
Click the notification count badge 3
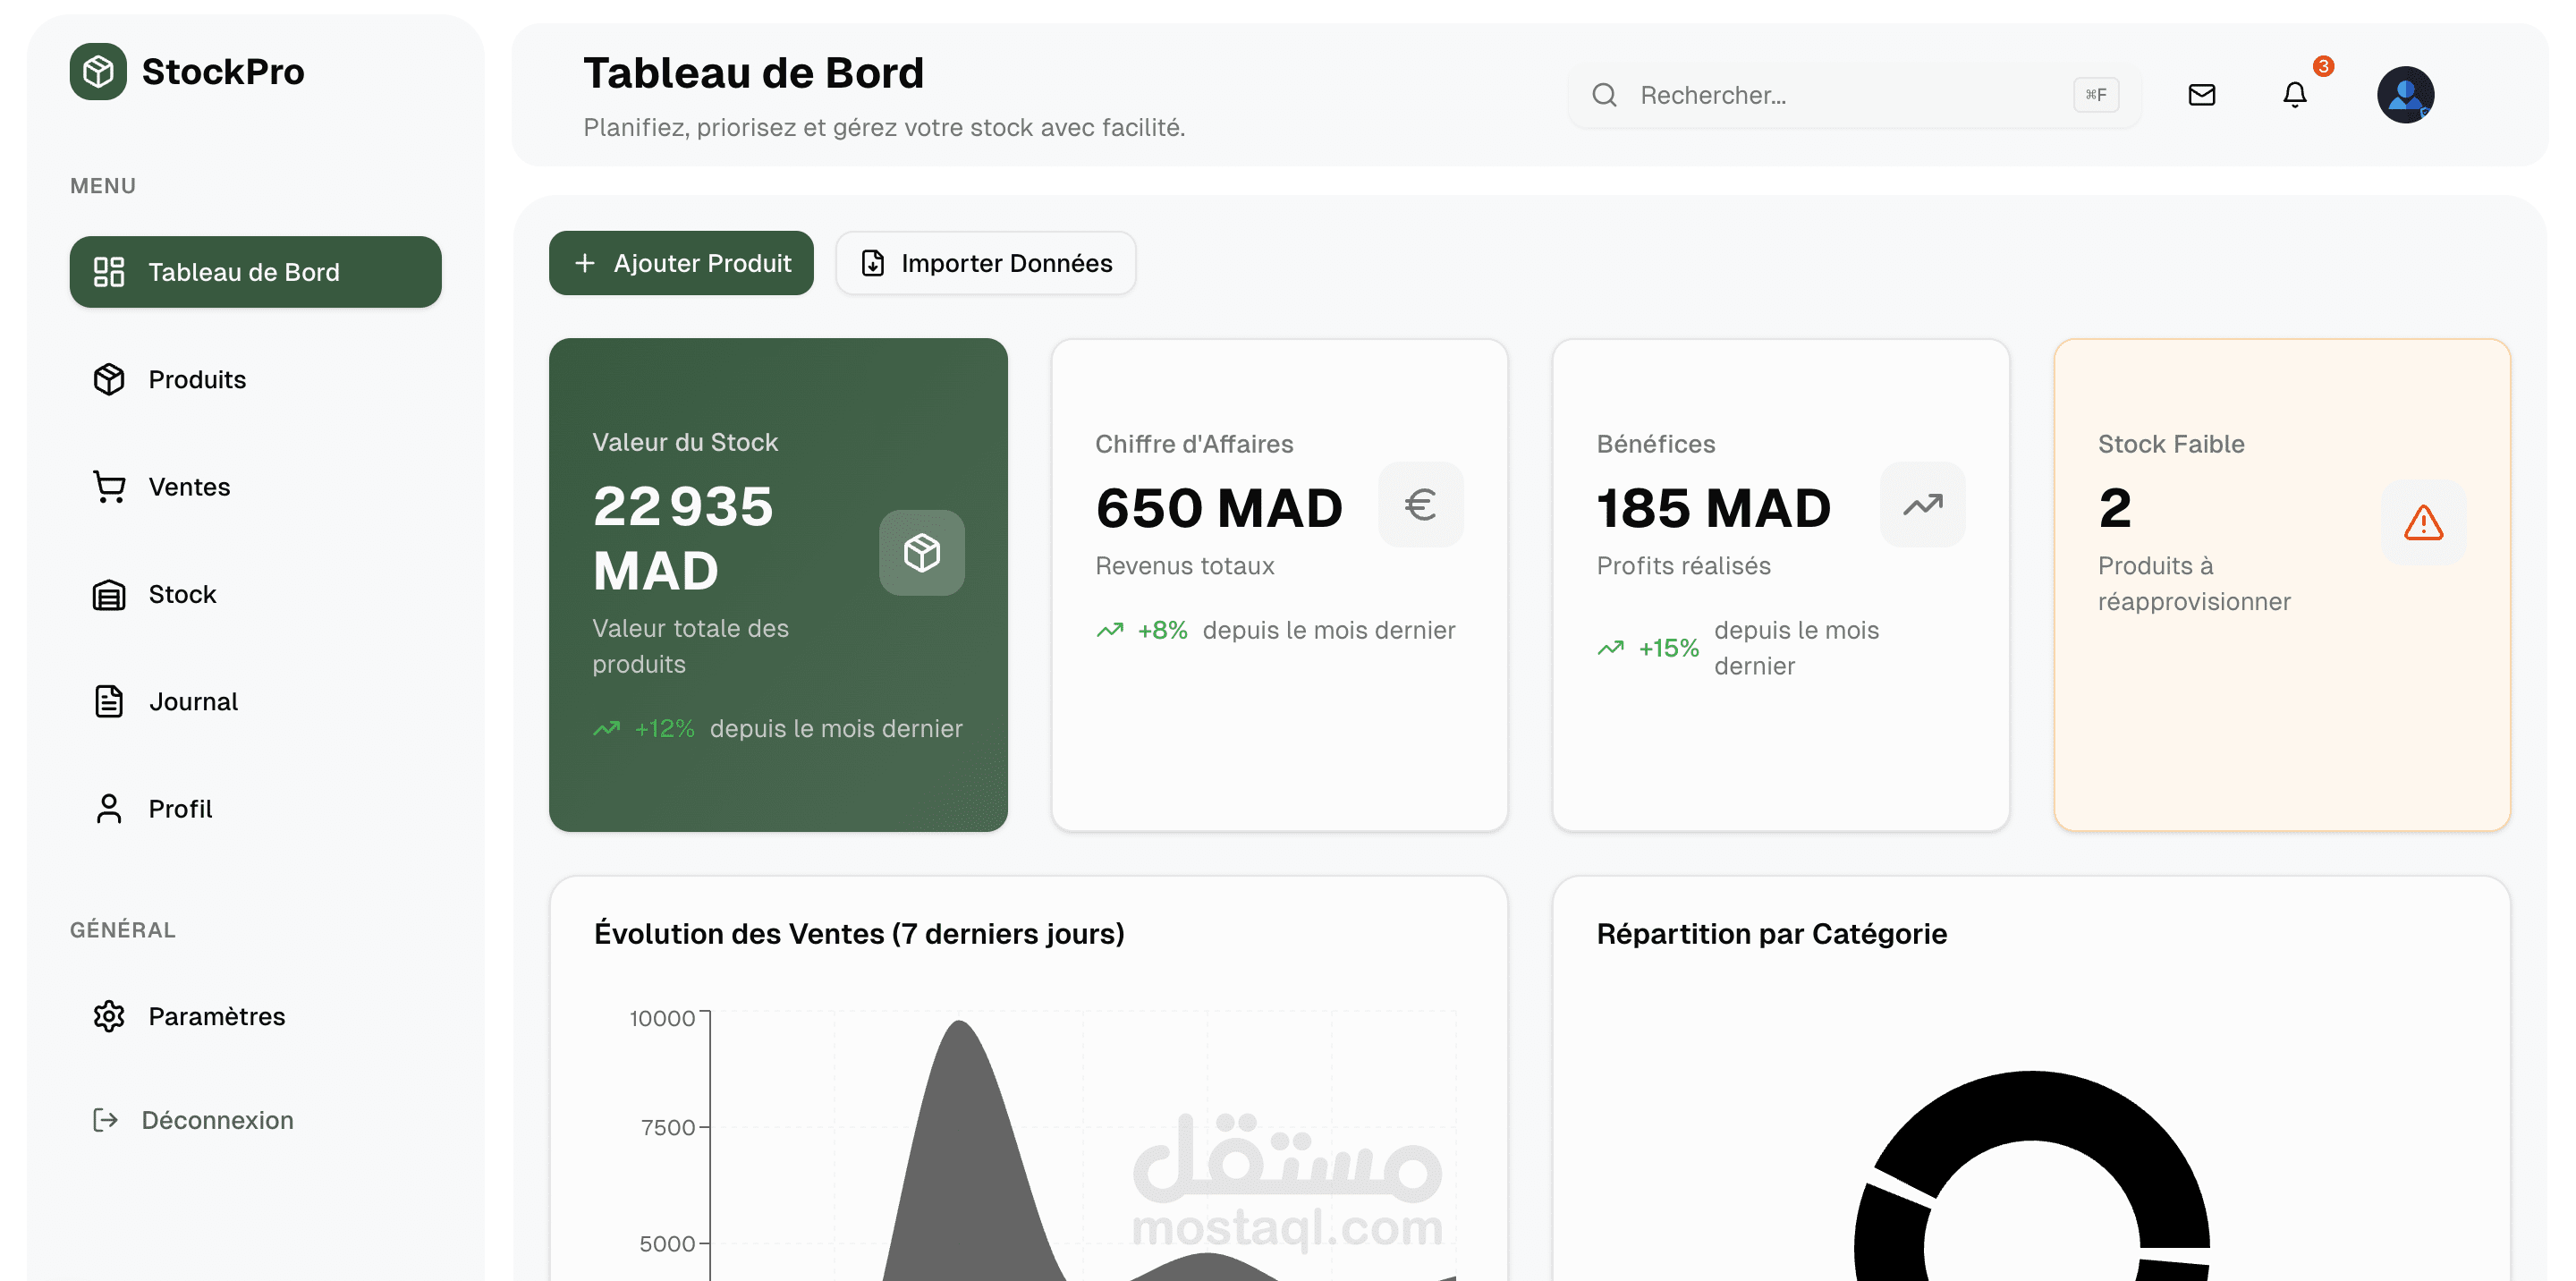[2323, 66]
